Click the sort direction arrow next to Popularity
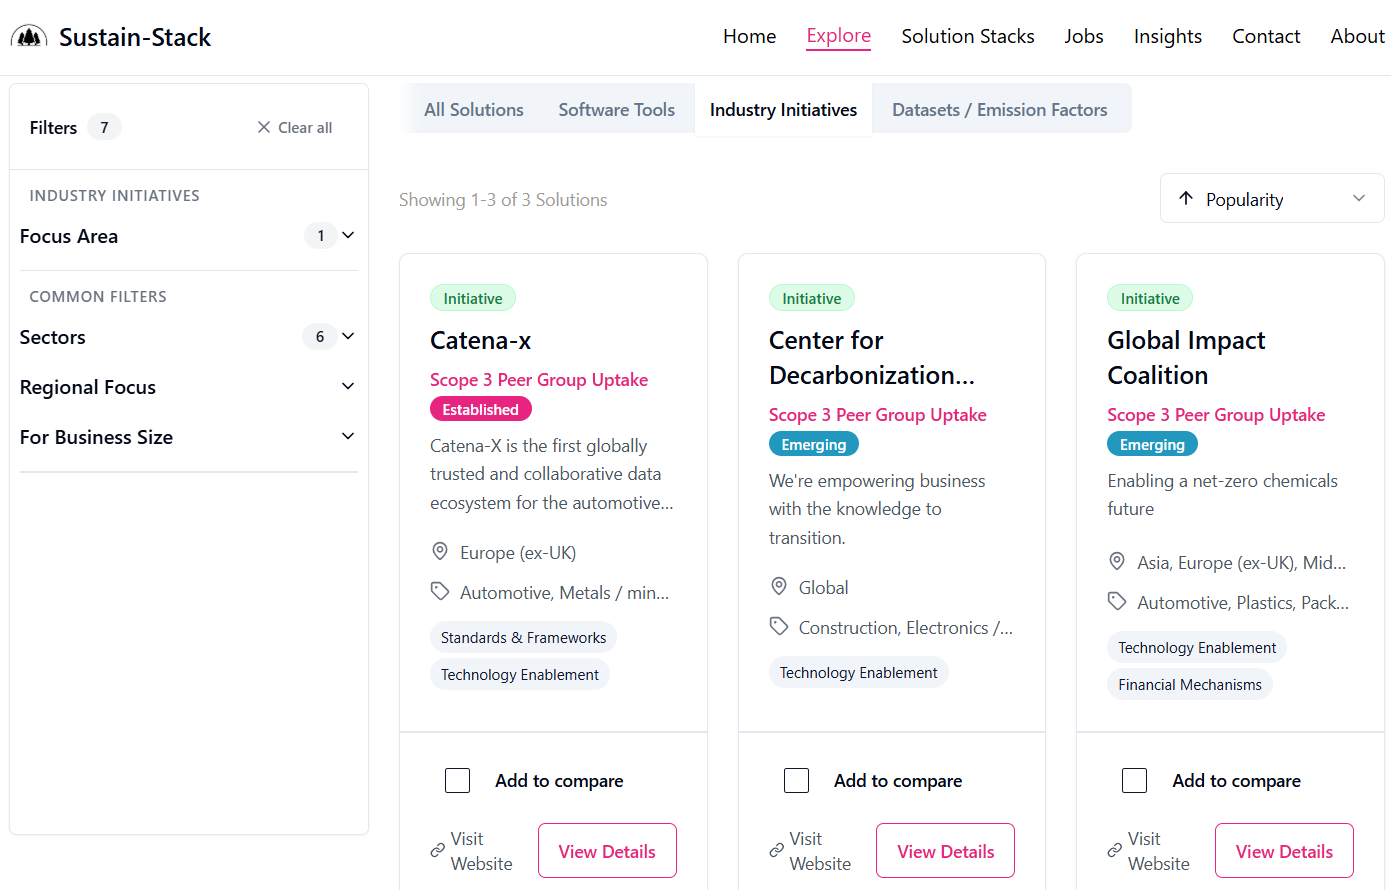This screenshot has width=1391, height=890. (x=1186, y=198)
